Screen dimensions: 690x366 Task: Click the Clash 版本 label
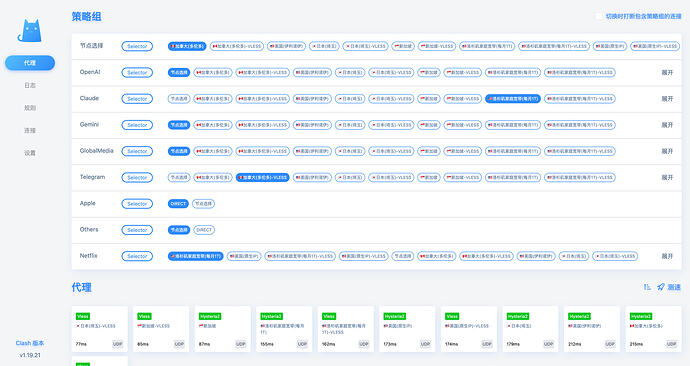coord(30,343)
